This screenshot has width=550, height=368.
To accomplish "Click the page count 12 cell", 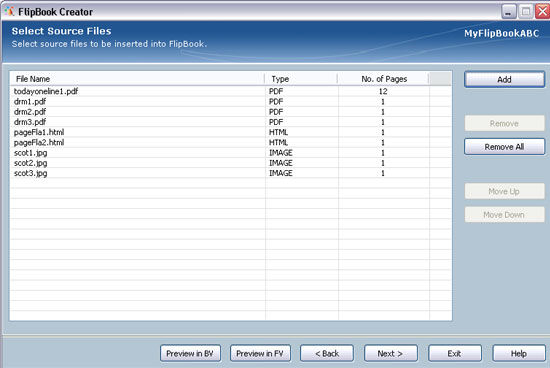I will (383, 91).
